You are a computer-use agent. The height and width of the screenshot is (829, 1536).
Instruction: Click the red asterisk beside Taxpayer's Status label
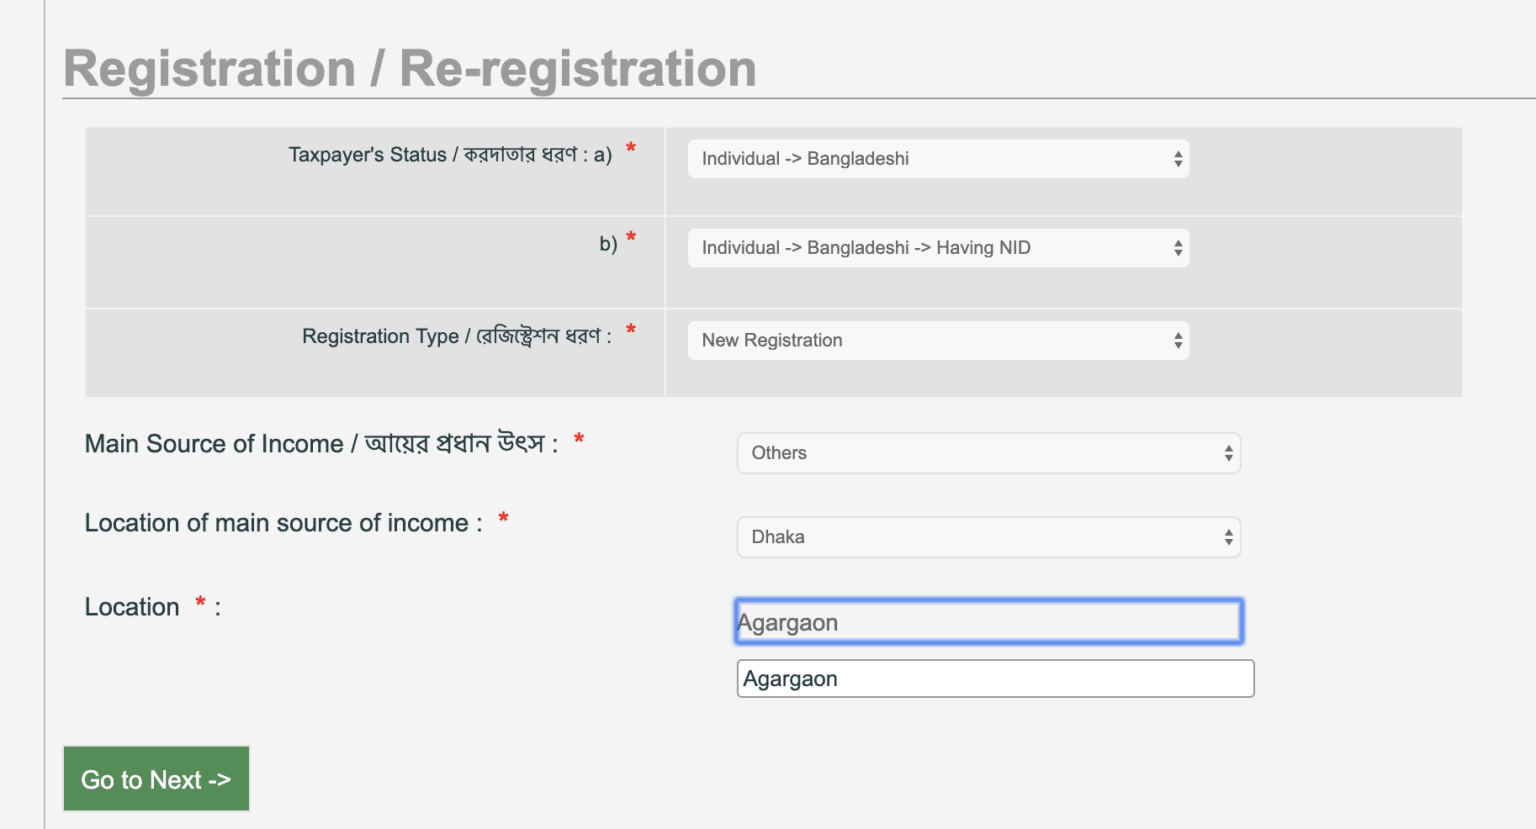(x=630, y=146)
